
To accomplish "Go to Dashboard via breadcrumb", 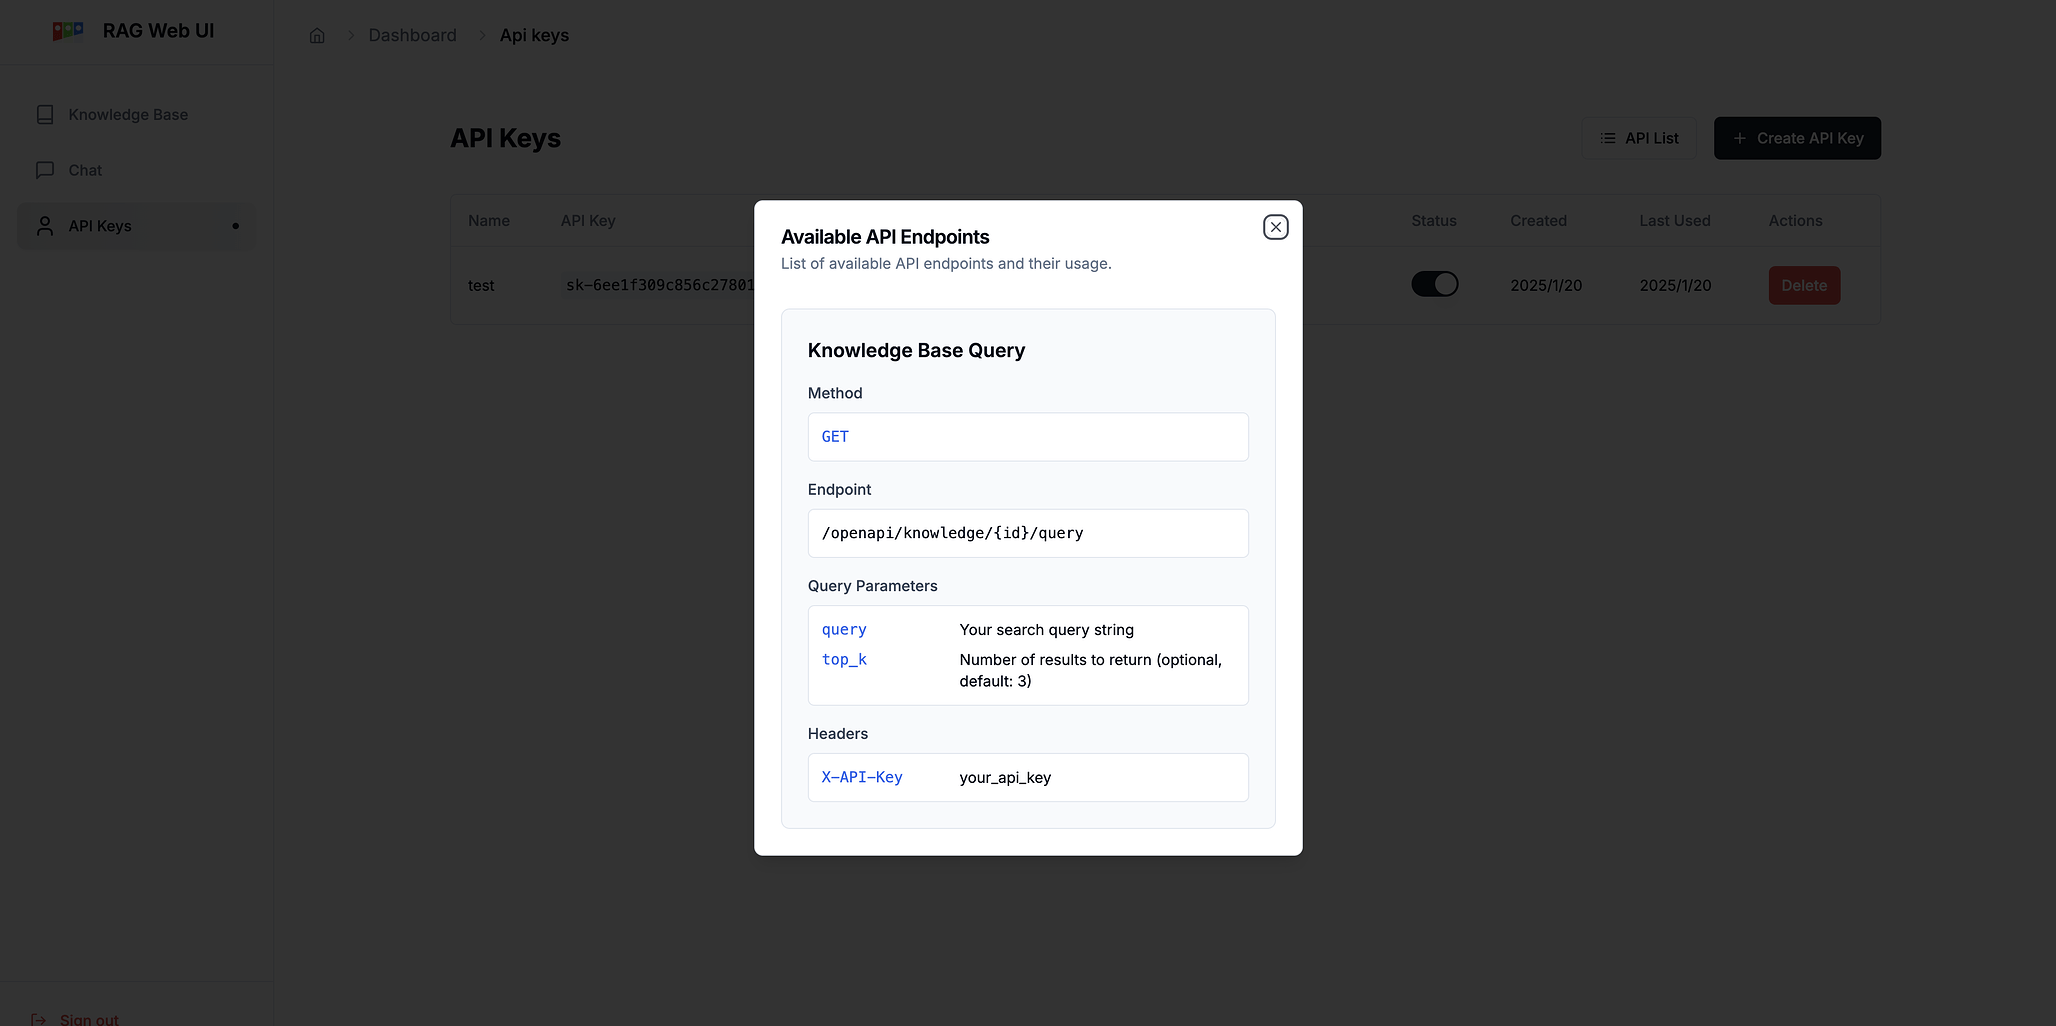I will pos(412,36).
